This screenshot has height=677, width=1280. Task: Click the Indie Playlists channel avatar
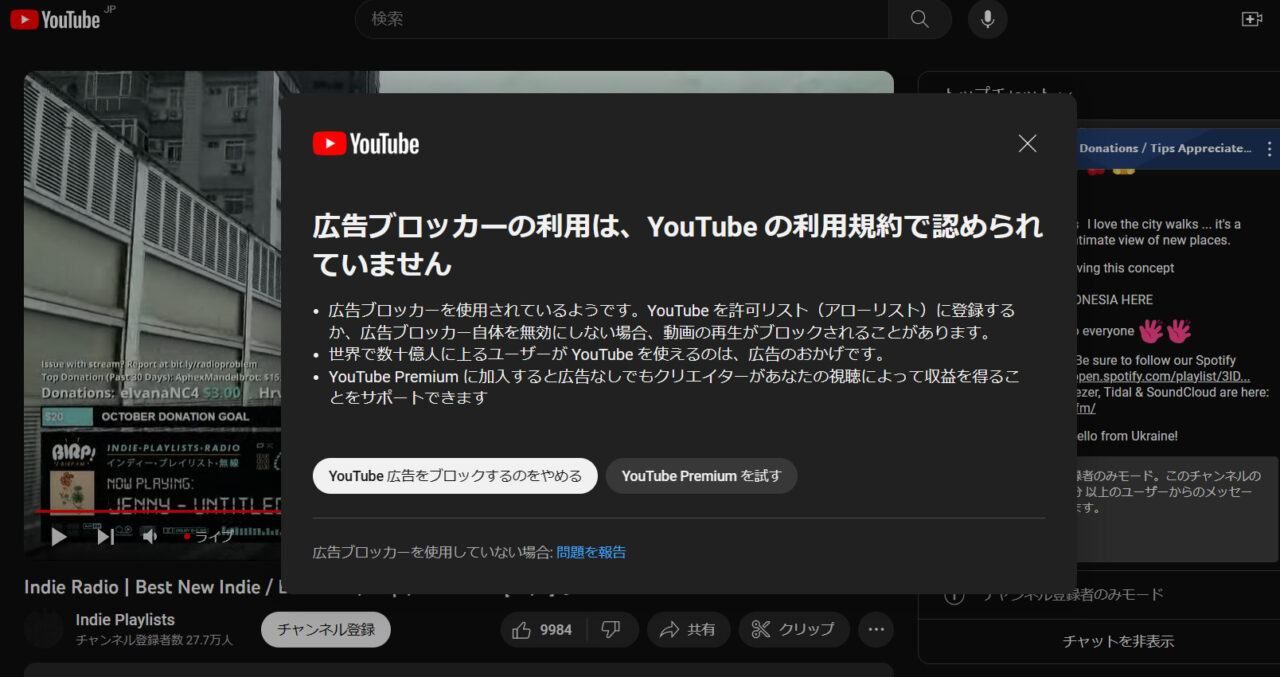44,629
